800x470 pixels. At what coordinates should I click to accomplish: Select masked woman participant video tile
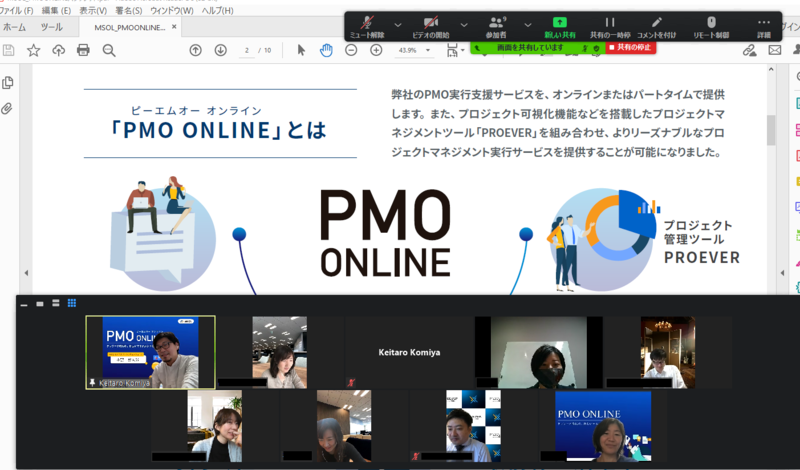(538, 352)
